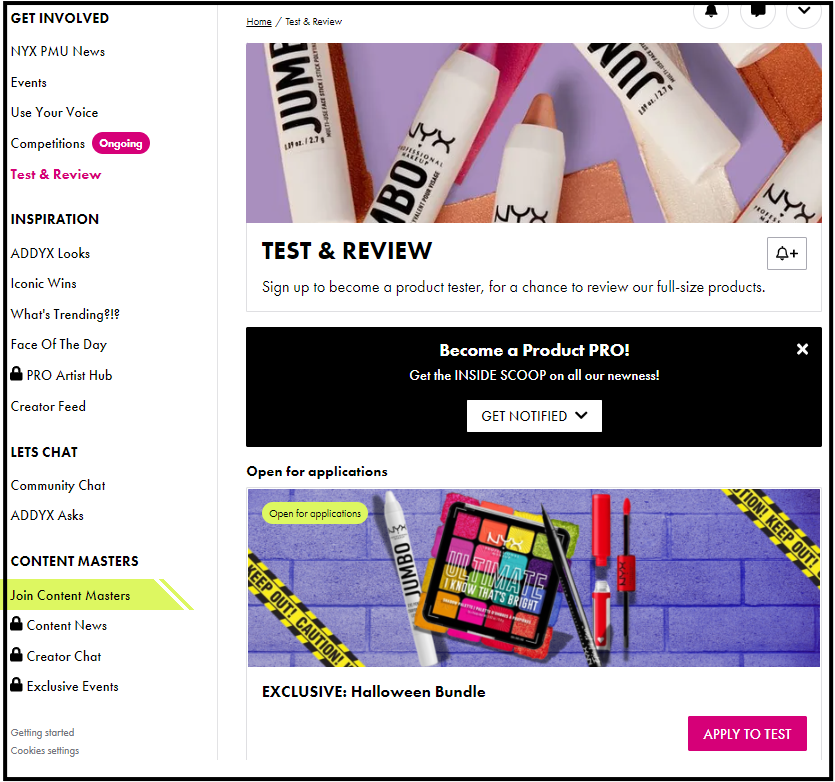Expand the profile chevron dropdown in header

click(x=804, y=13)
